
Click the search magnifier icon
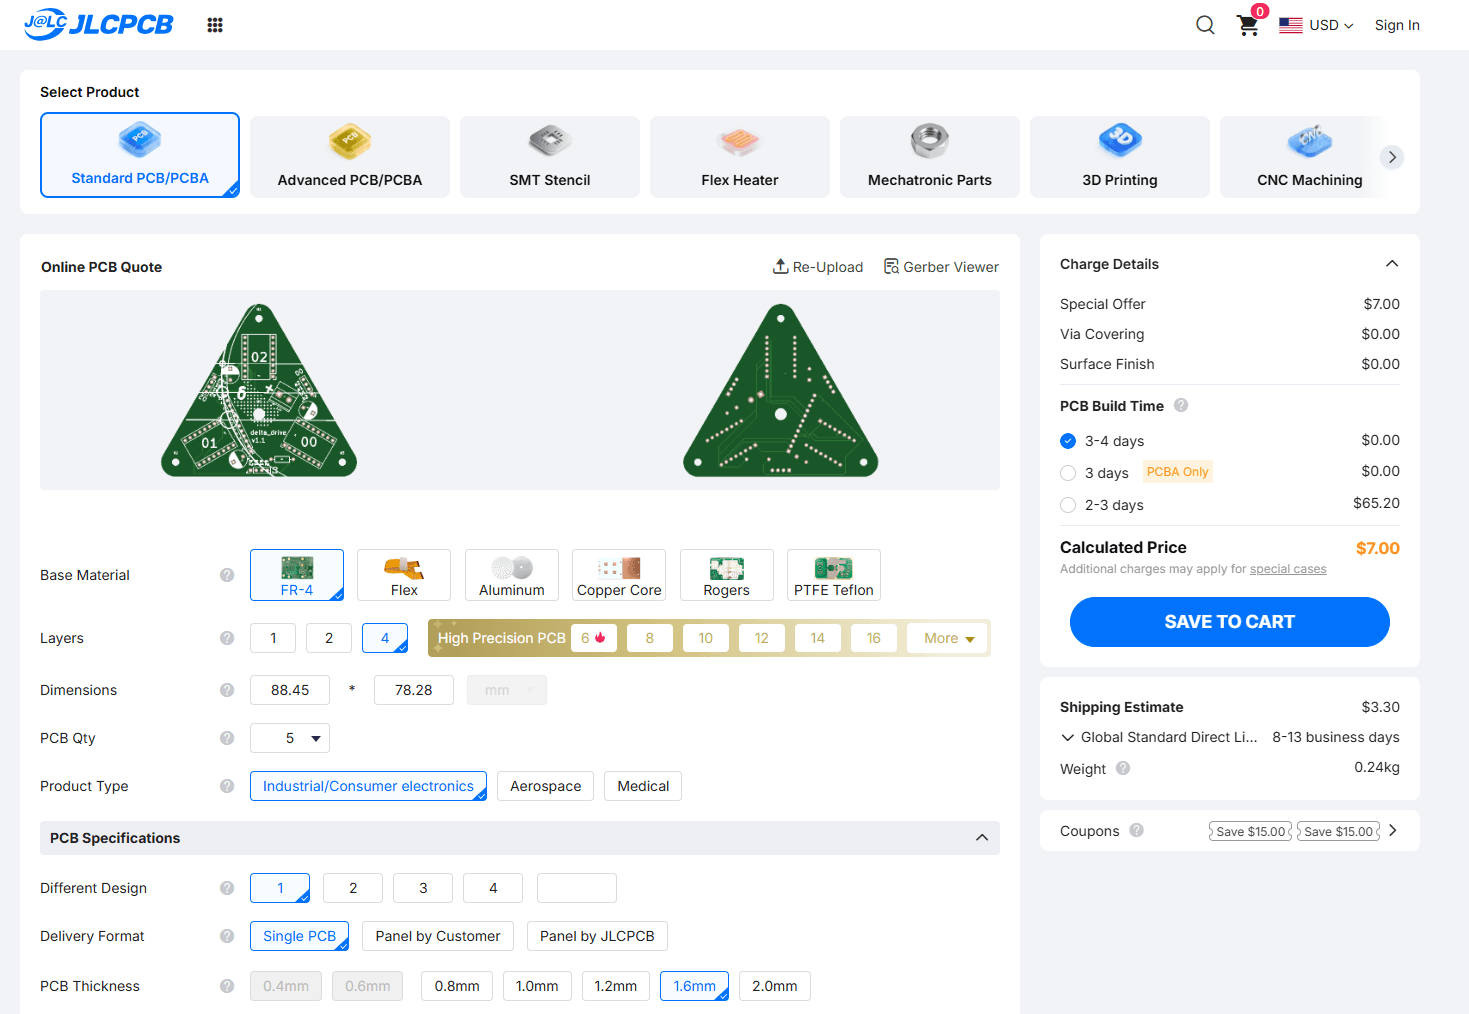pyautogui.click(x=1206, y=25)
